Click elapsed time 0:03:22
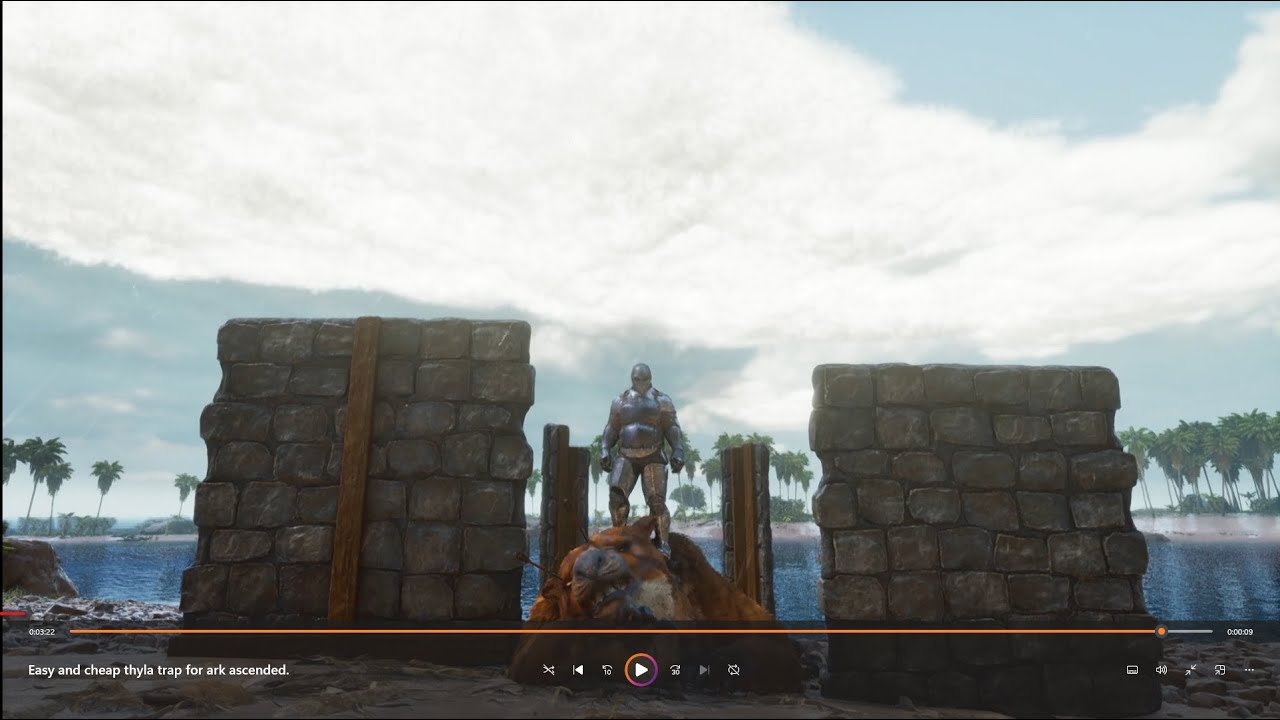The width and height of the screenshot is (1280, 720). [x=42, y=632]
